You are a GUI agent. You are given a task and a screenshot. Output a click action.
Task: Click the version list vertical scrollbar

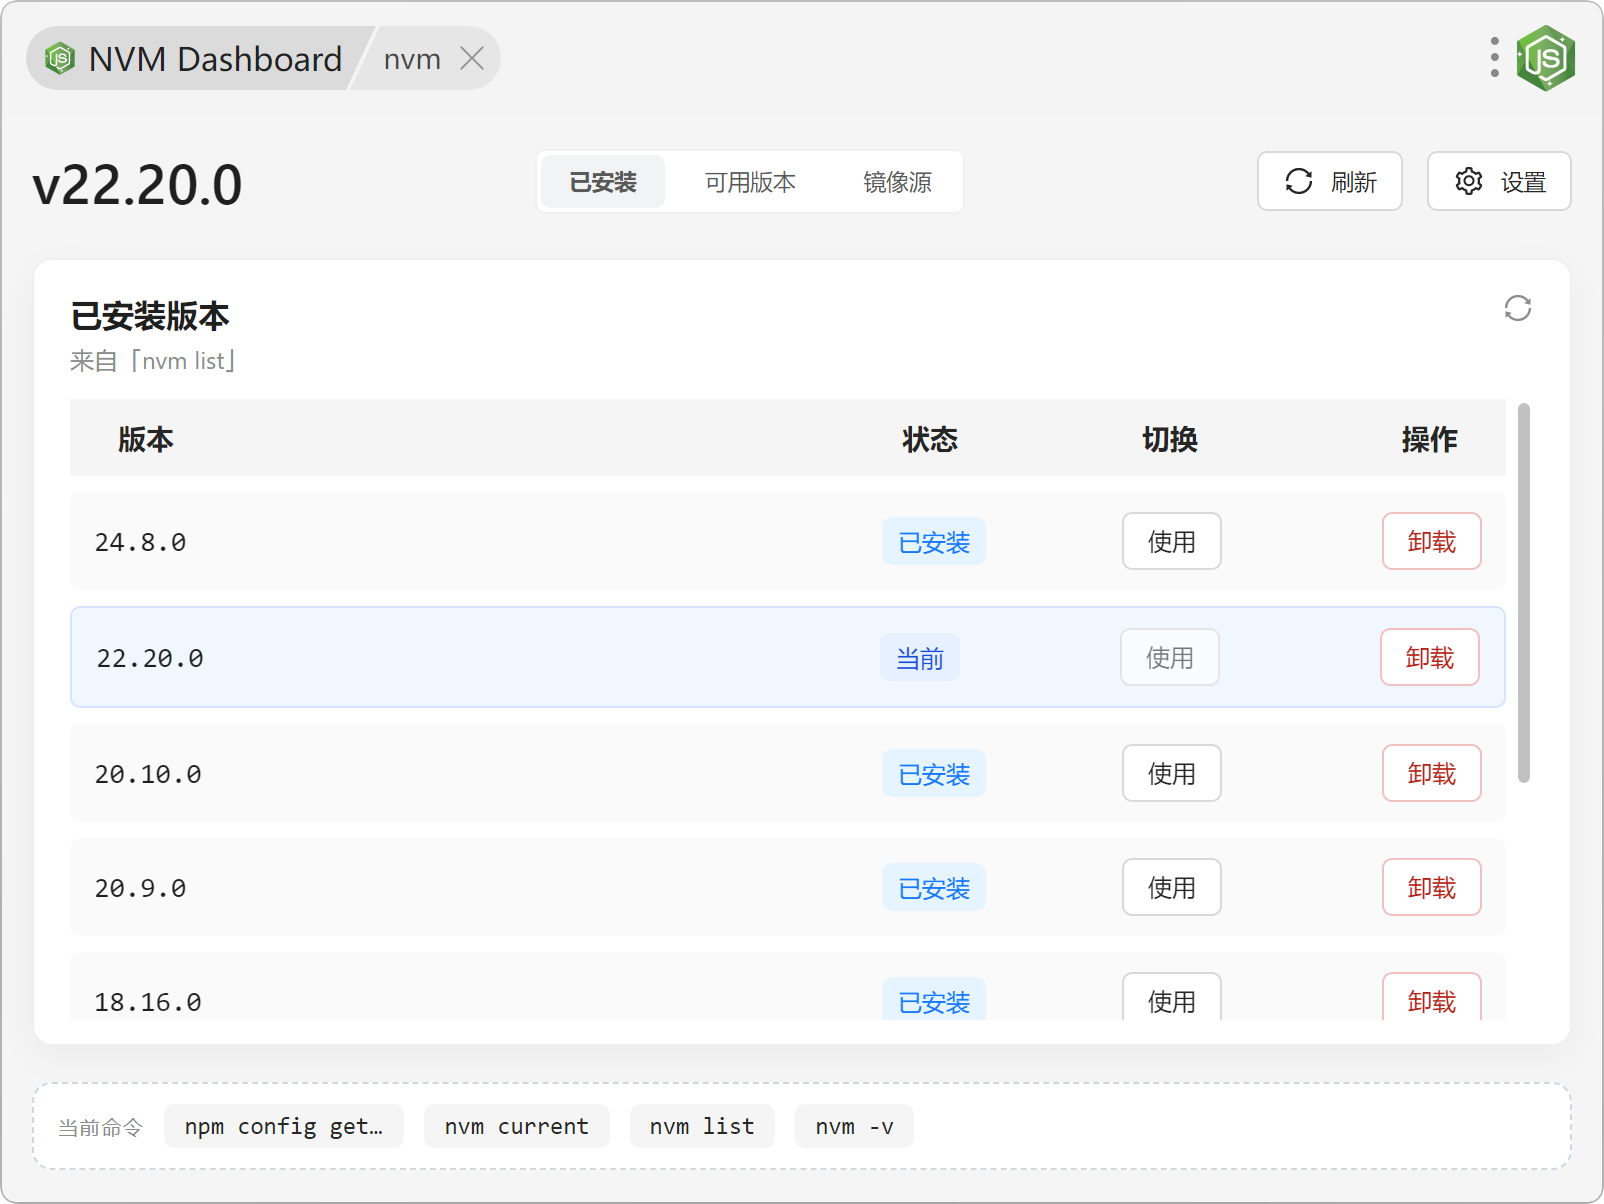1523,592
